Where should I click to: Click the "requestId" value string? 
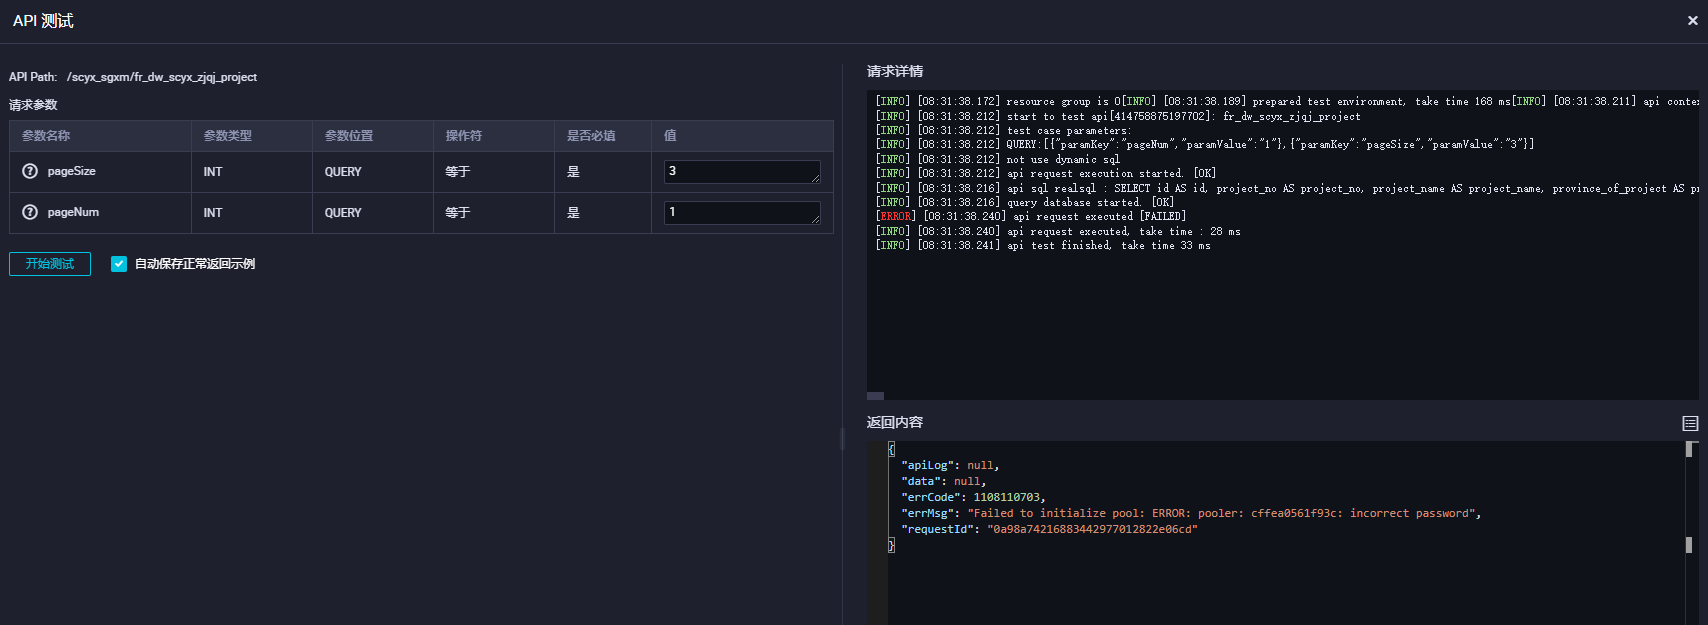1092,529
